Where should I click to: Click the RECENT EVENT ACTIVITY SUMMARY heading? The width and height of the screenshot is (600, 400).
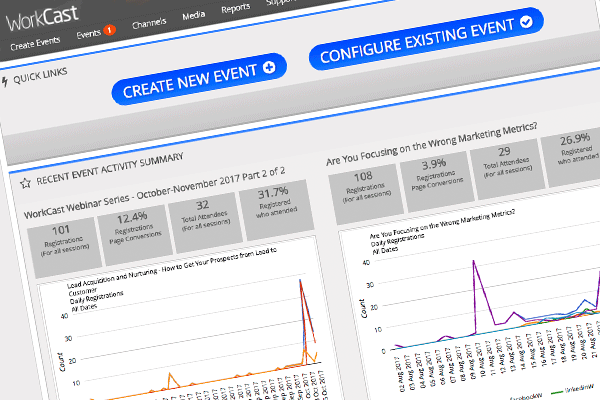click(110, 169)
